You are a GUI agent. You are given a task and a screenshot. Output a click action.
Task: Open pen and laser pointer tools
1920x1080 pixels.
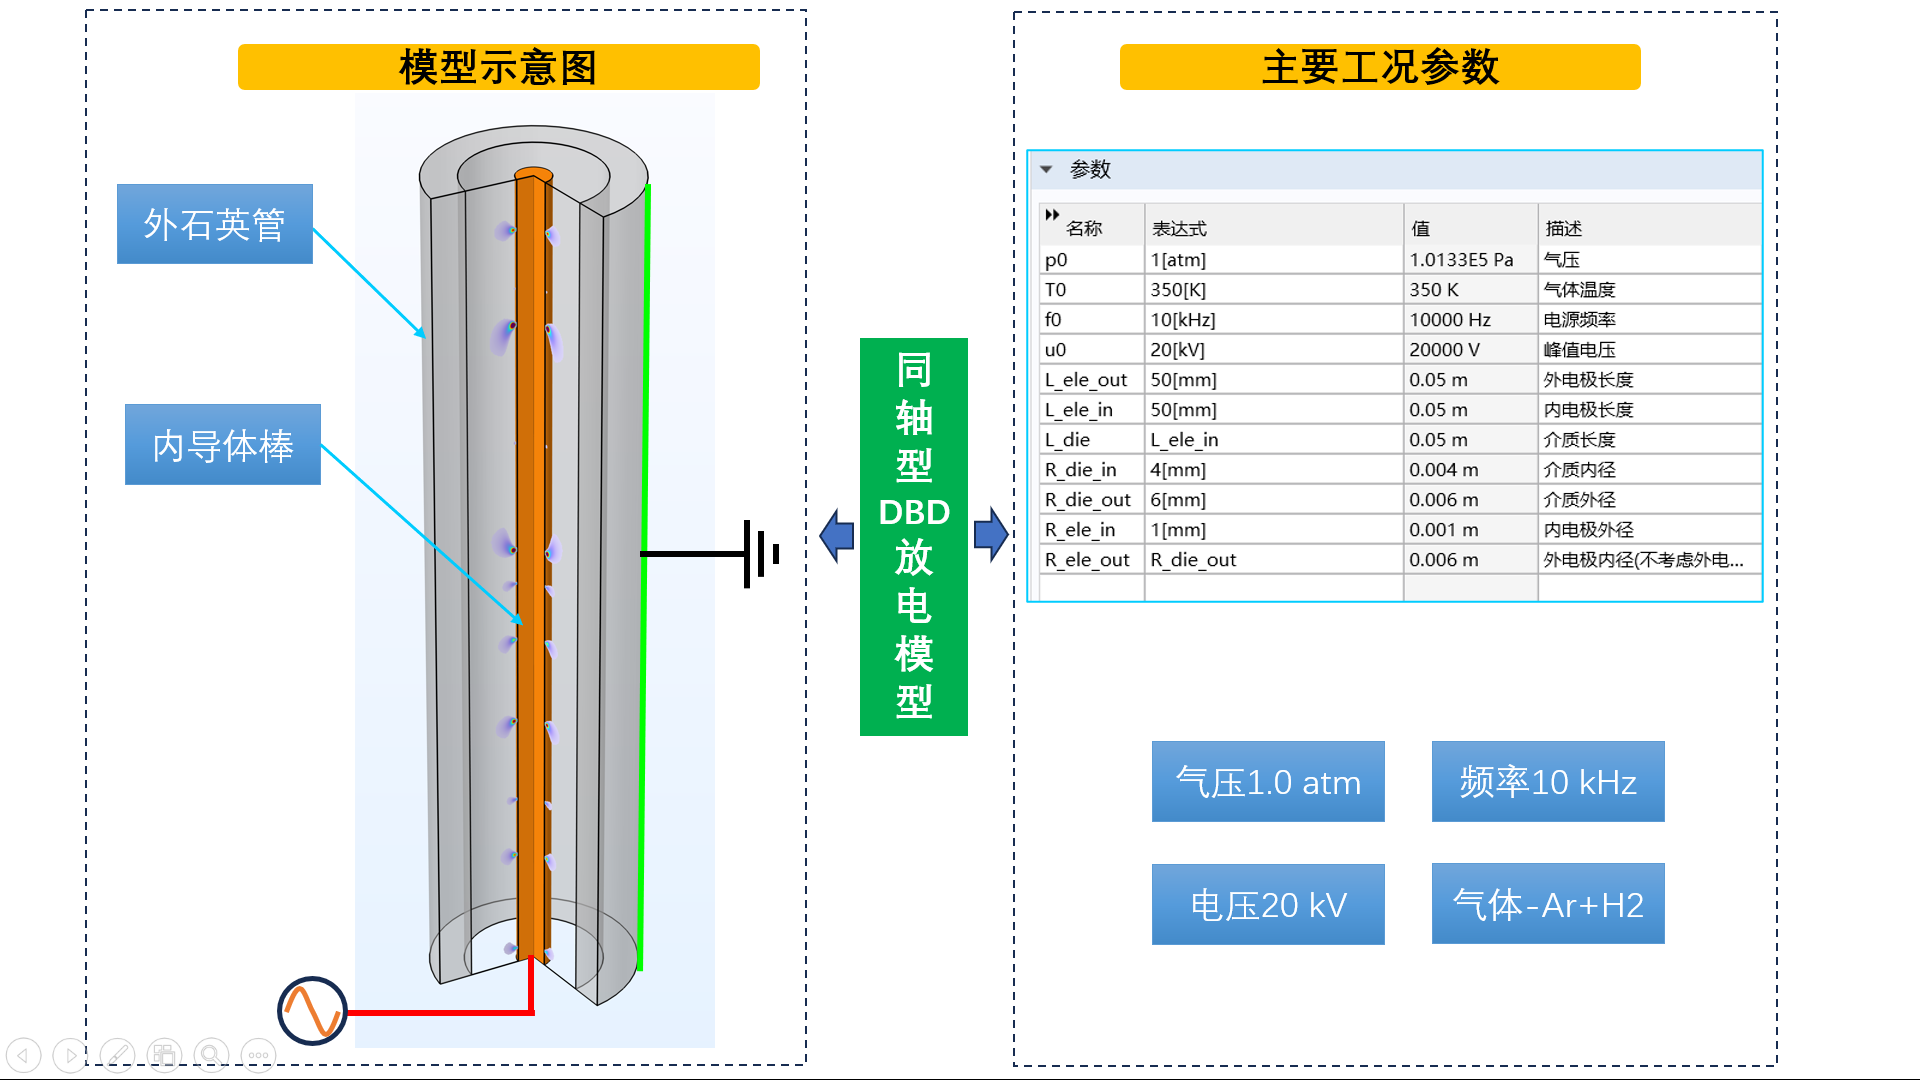117,1055
